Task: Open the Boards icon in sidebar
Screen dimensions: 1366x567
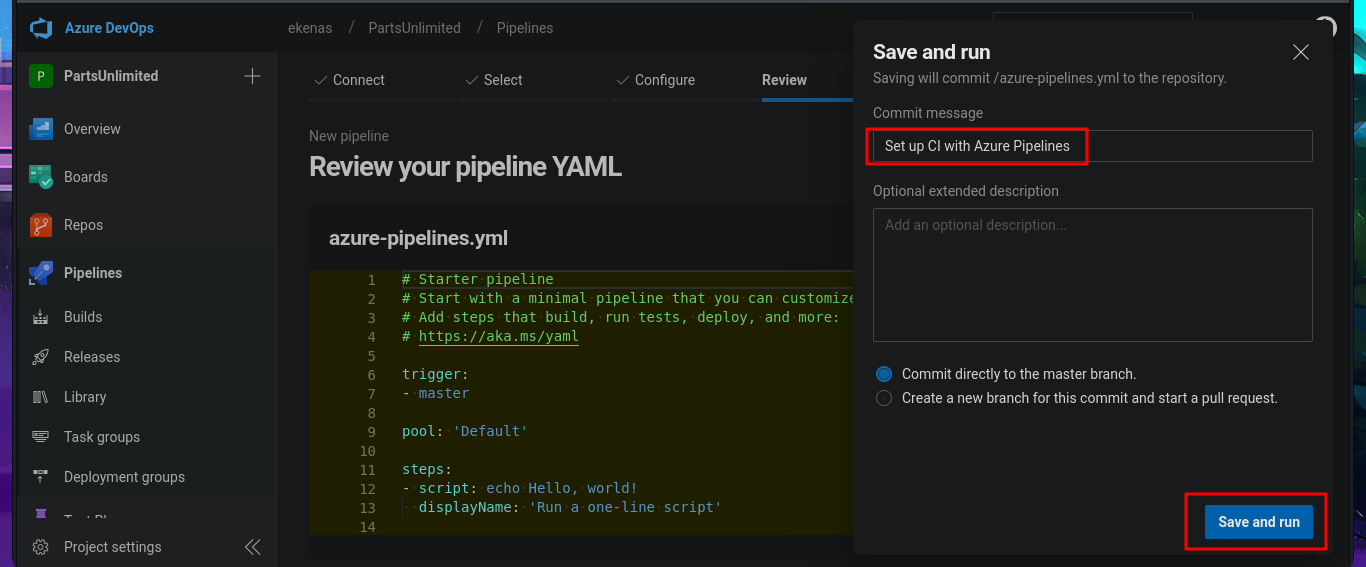Action: point(41,177)
